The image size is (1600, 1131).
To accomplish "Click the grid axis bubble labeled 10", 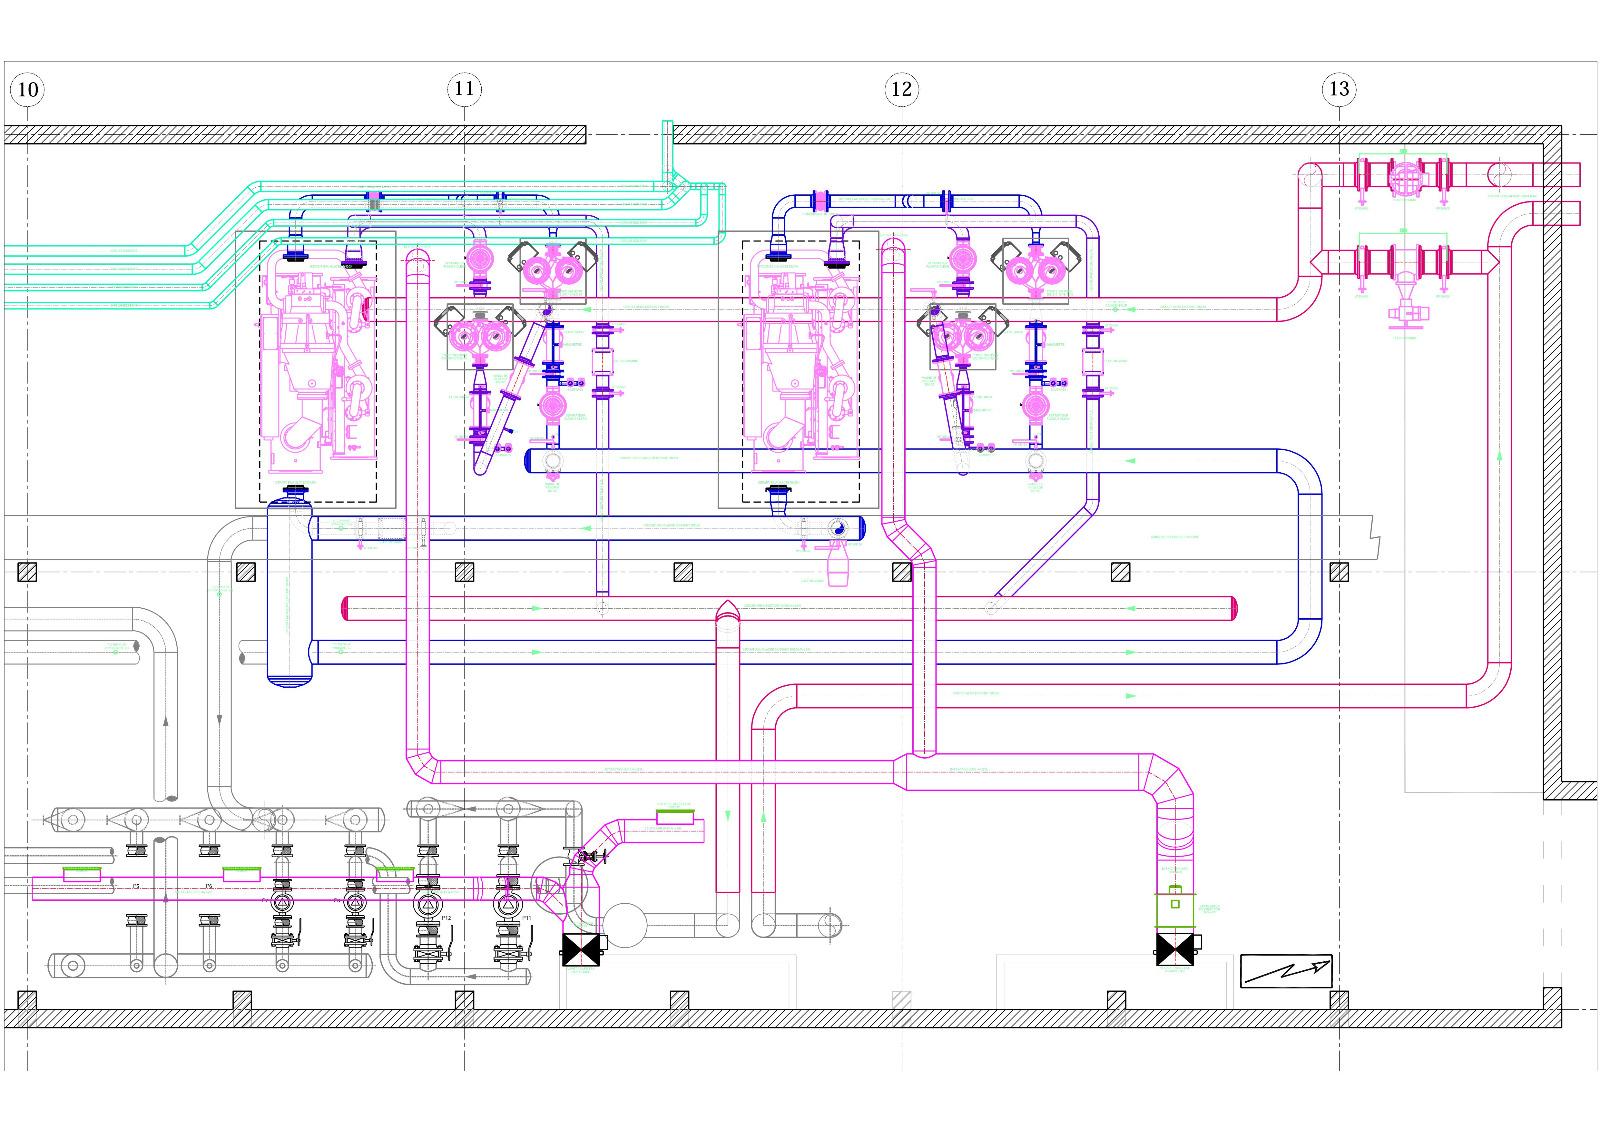I will tap(27, 90).
